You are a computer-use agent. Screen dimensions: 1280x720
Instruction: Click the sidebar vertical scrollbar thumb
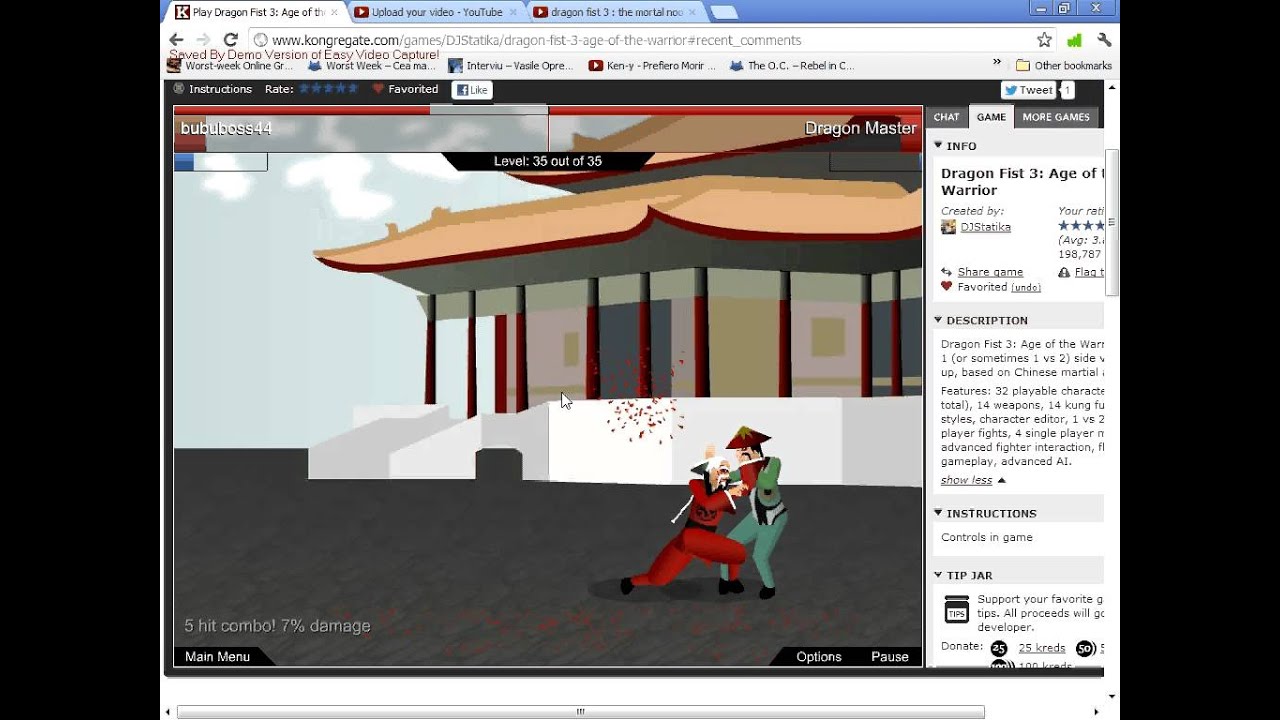pyautogui.click(x=1111, y=223)
